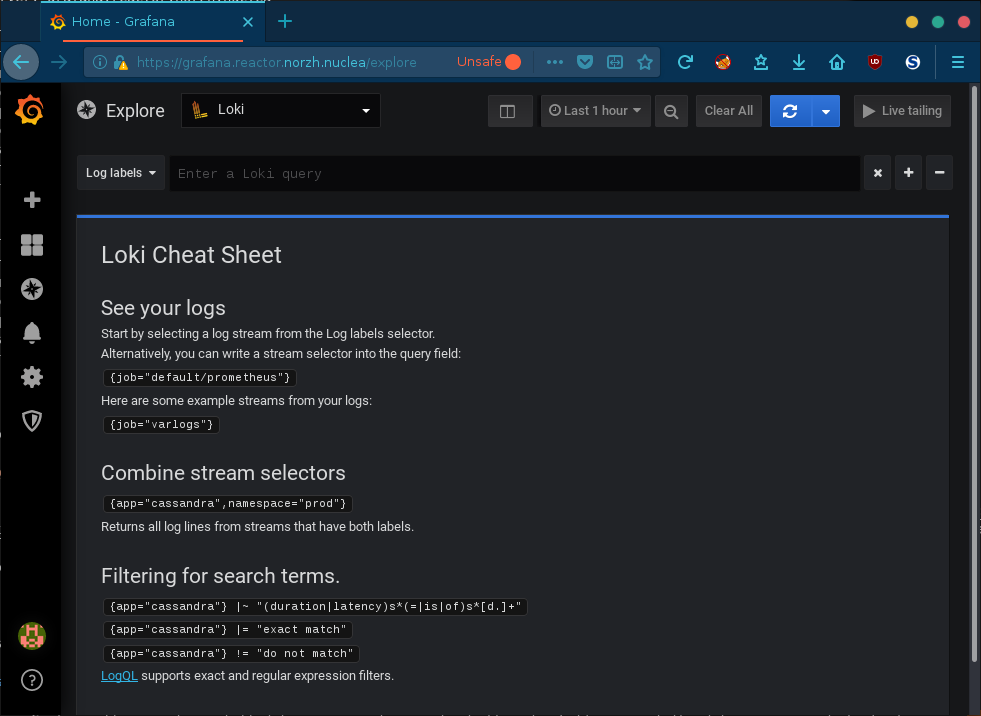Go back with the browser back arrow

click(x=21, y=62)
